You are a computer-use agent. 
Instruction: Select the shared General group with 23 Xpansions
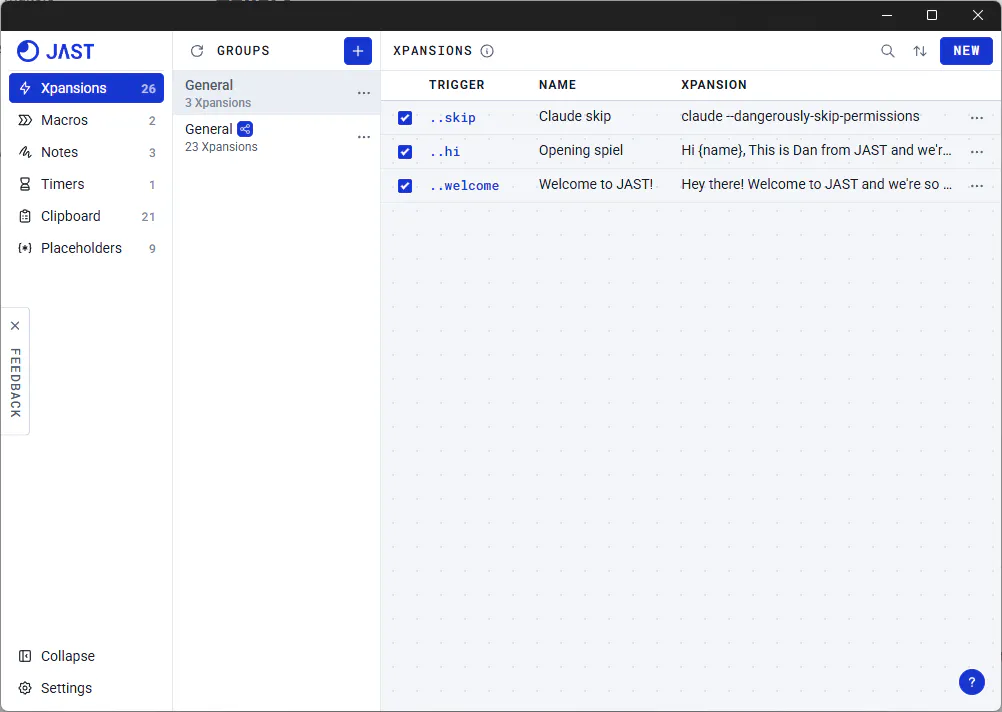277,137
